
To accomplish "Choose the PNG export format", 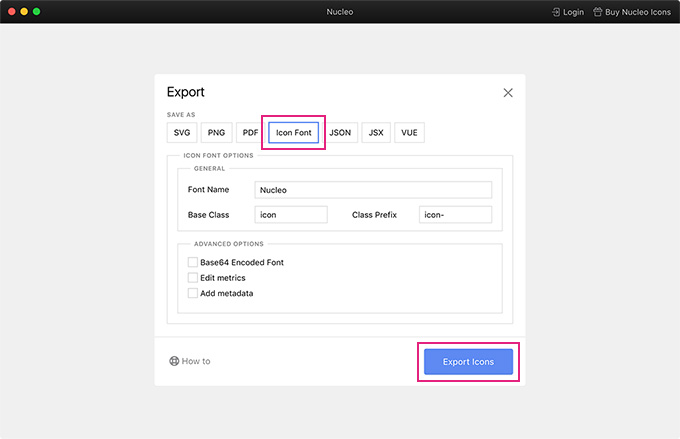I will [216, 132].
